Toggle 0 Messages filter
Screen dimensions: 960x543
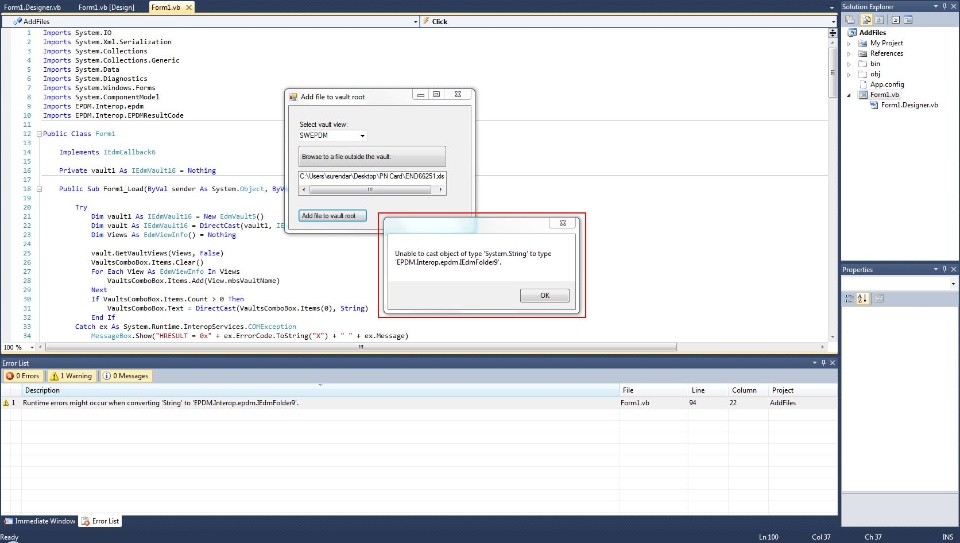click(x=126, y=376)
